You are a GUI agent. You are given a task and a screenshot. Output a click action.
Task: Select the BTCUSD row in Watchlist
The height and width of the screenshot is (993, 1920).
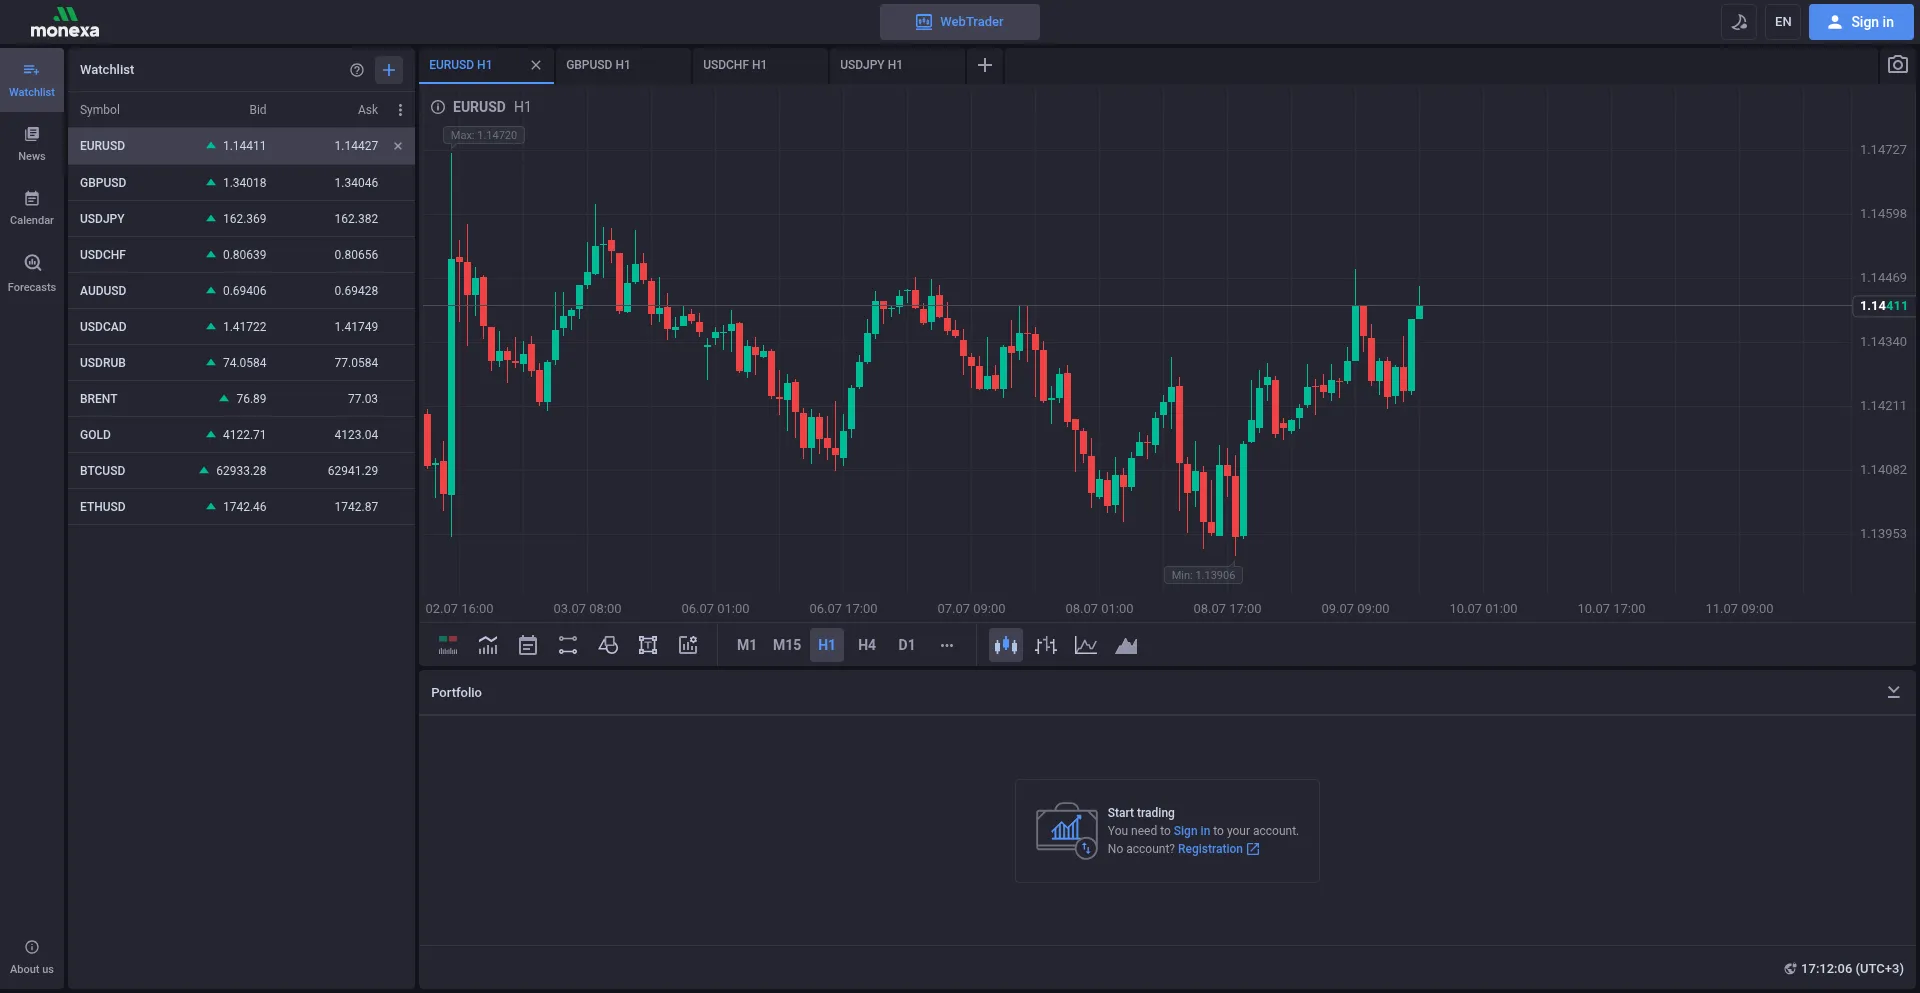click(241, 471)
